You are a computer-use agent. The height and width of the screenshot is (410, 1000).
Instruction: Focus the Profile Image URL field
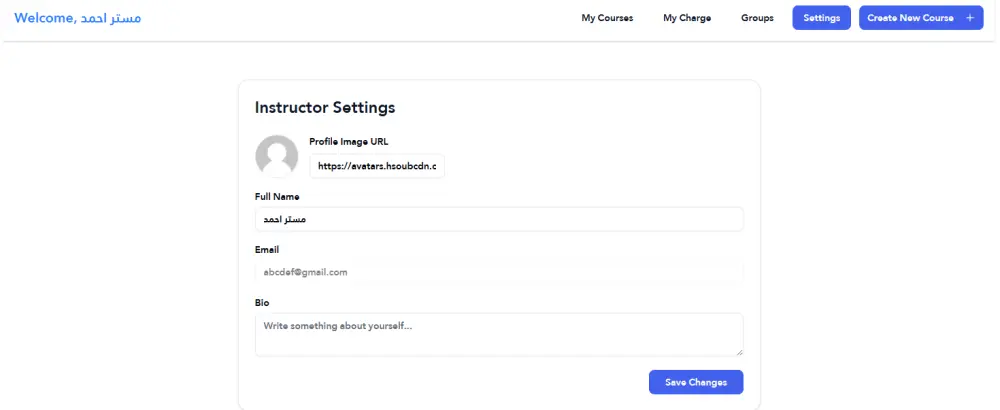tap(377, 166)
